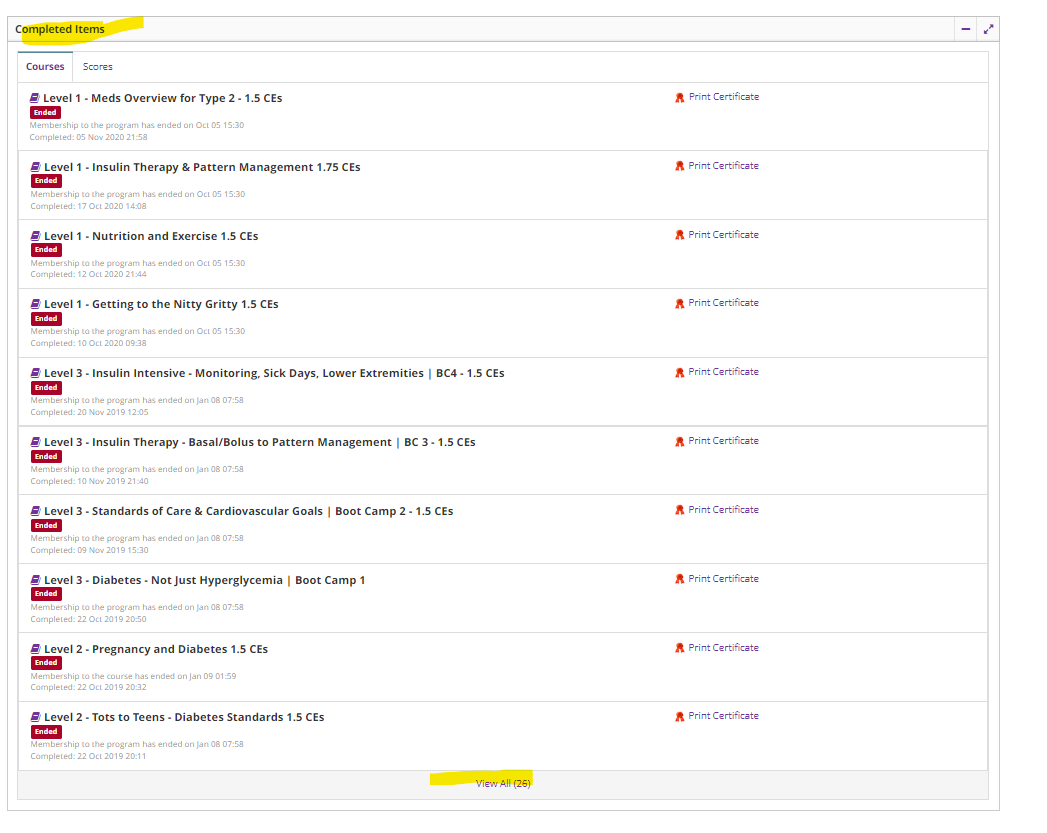Print certificate for Getting to the Nitty Gritty
Image resolution: width=1047 pixels, height=833 pixels.
(723, 303)
